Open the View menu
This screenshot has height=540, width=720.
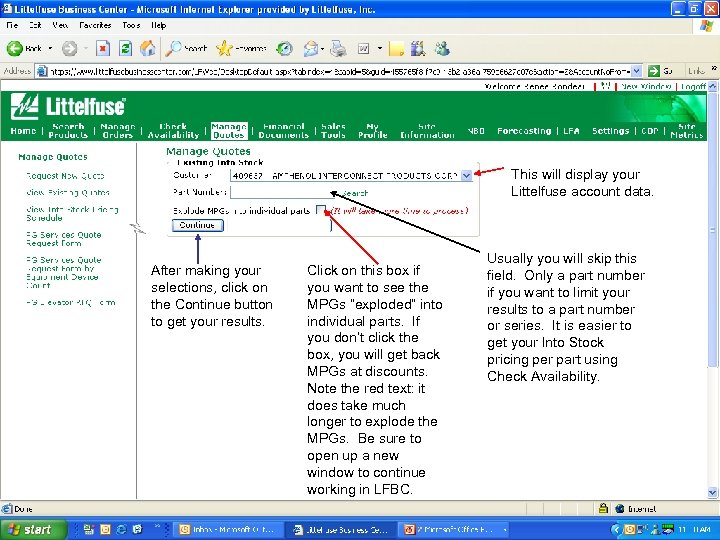click(x=60, y=25)
